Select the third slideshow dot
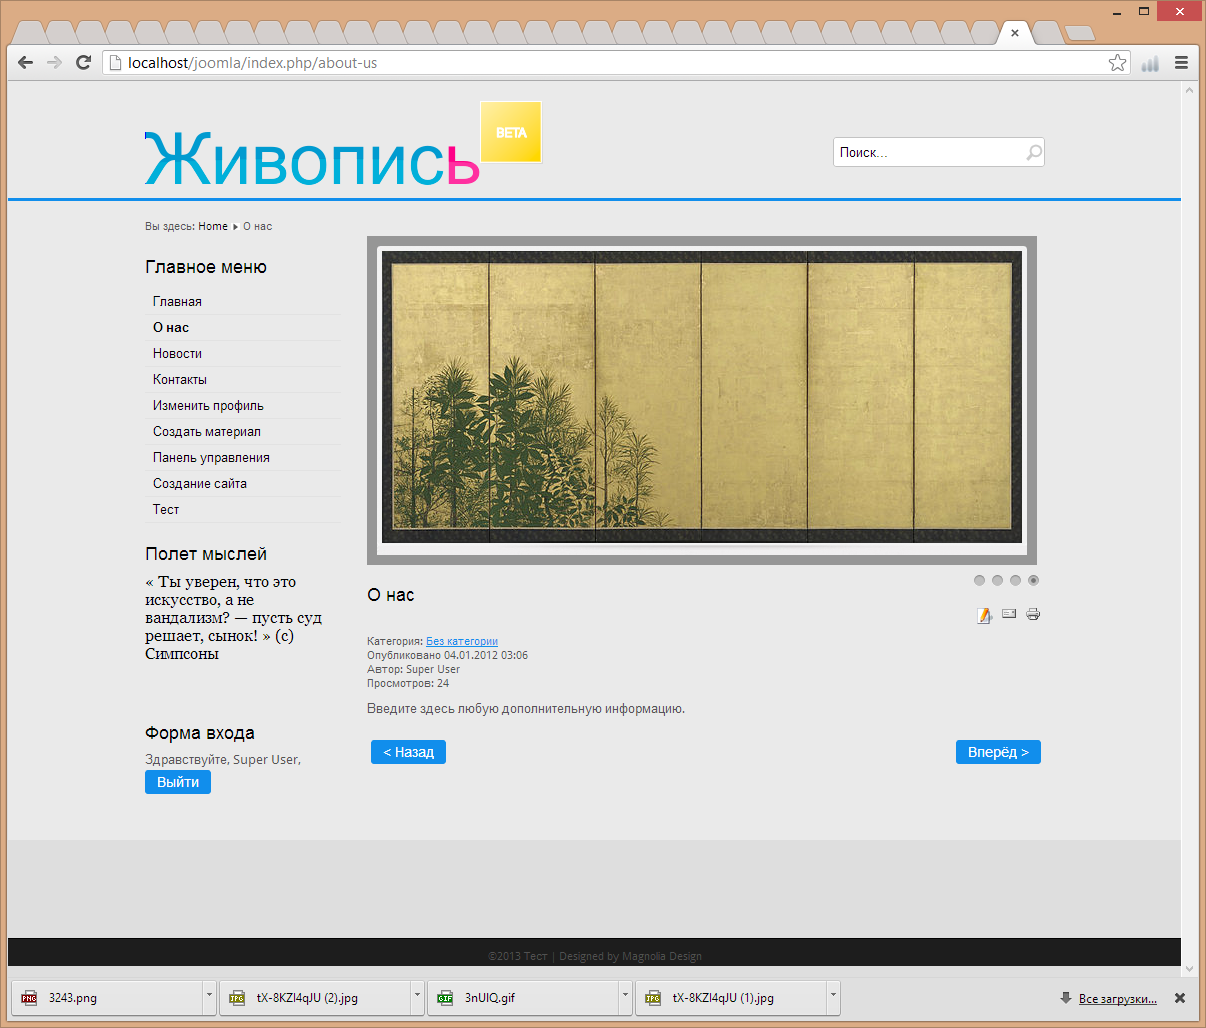The image size is (1206, 1028). coord(1016,580)
